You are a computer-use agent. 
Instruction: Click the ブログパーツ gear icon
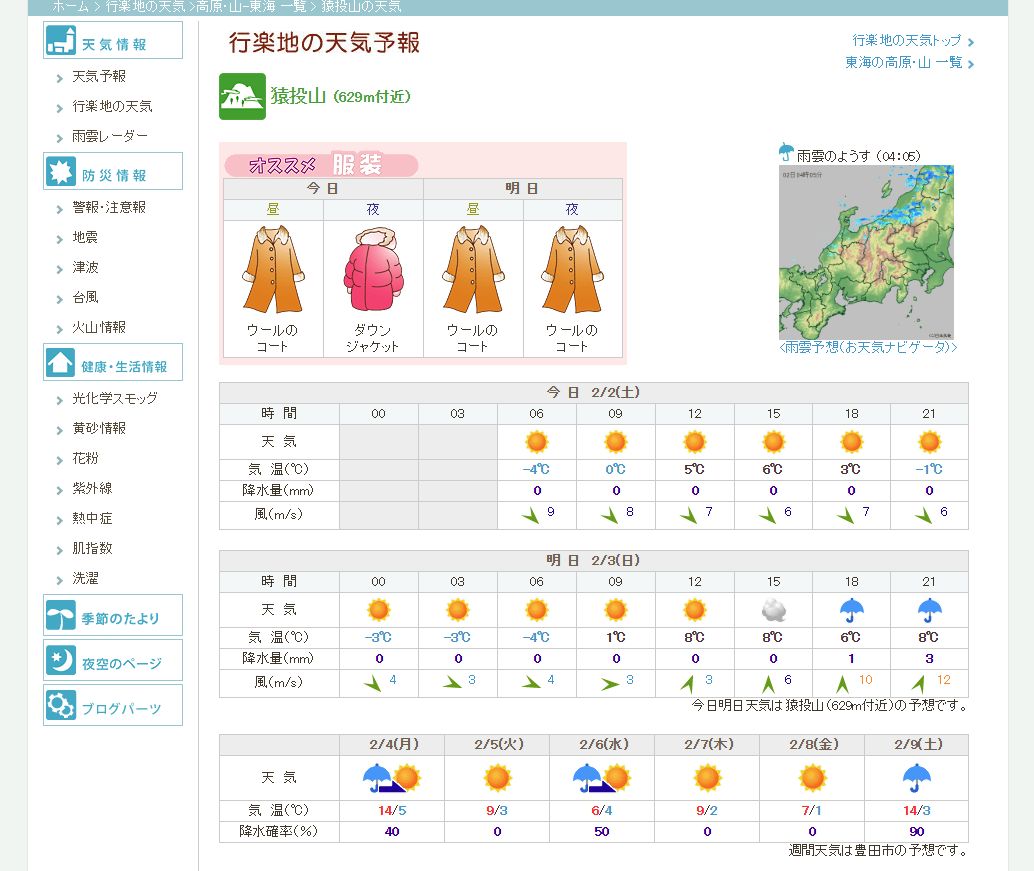61,706
